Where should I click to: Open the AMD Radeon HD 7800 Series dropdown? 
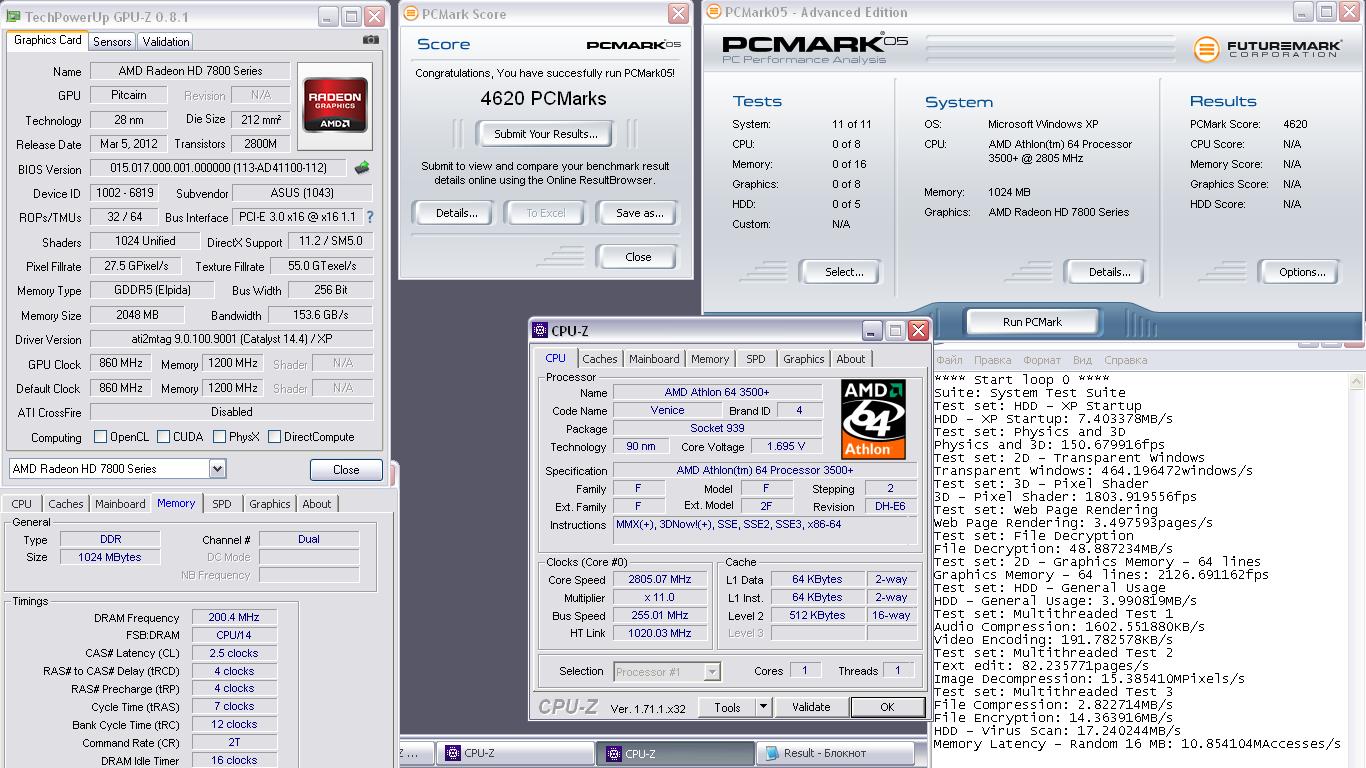(217, 468)
